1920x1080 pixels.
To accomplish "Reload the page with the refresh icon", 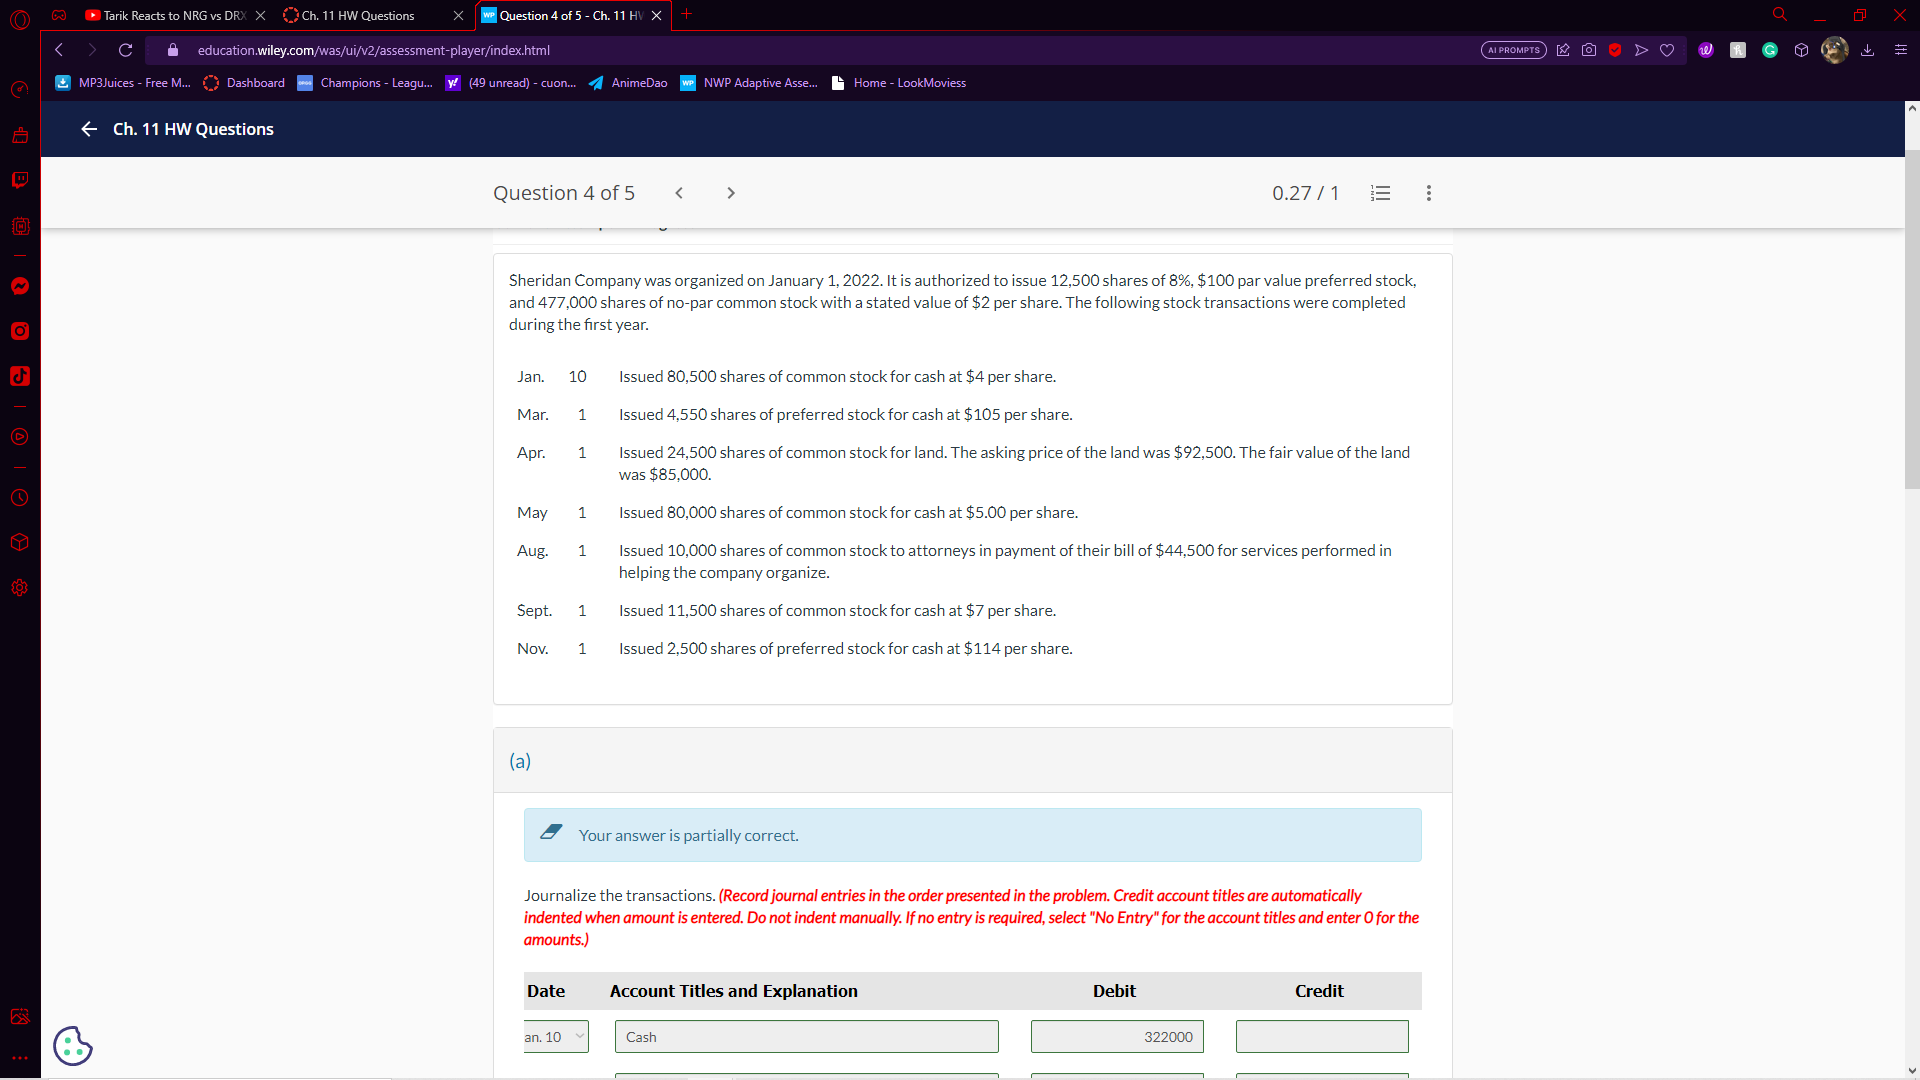I will click(126, 50).
